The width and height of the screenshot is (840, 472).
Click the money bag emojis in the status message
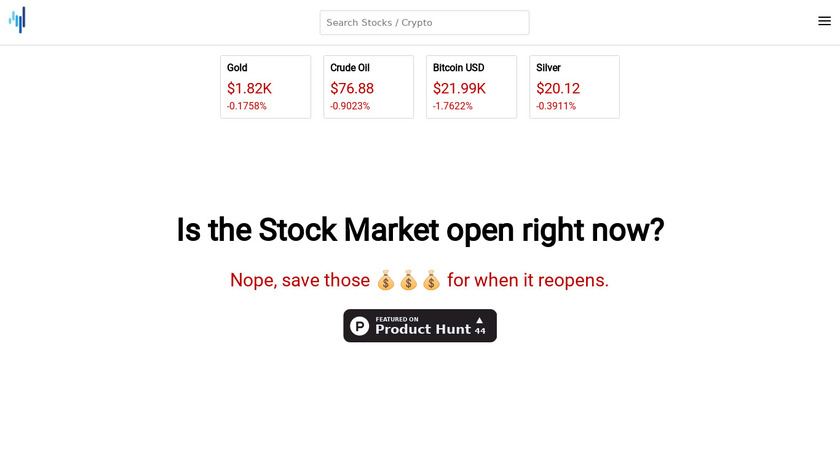point(409,281)
